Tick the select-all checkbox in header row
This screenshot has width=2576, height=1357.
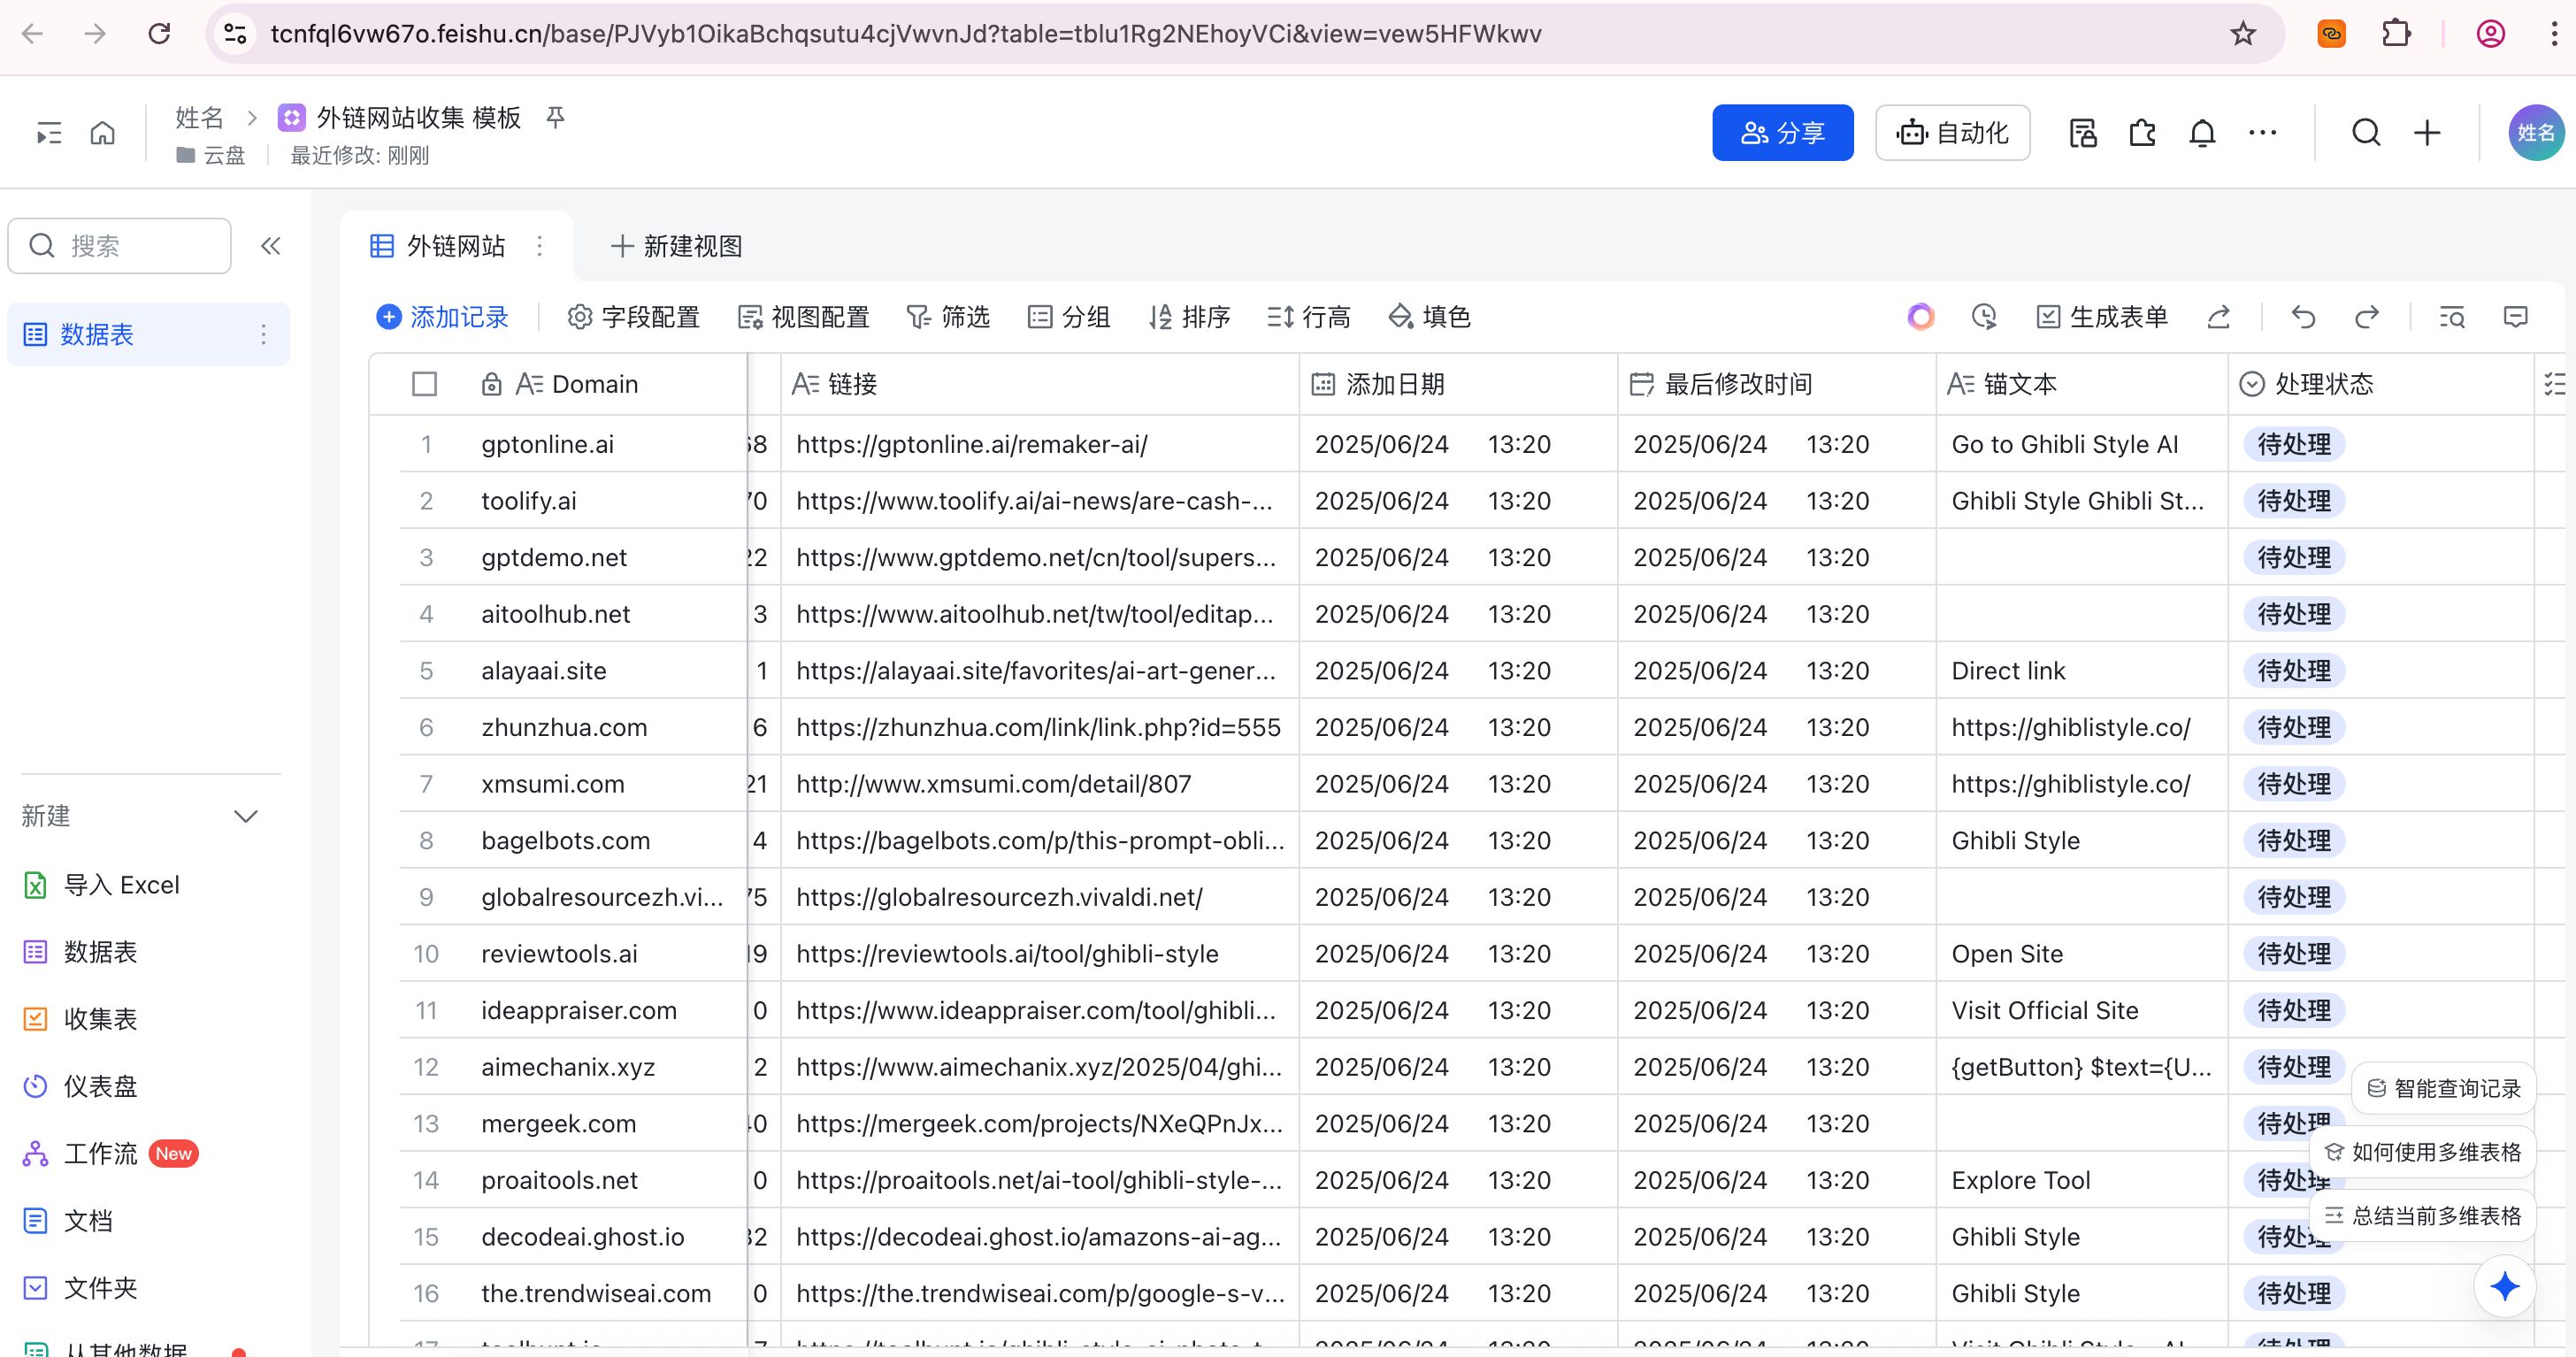pos(425,384)
